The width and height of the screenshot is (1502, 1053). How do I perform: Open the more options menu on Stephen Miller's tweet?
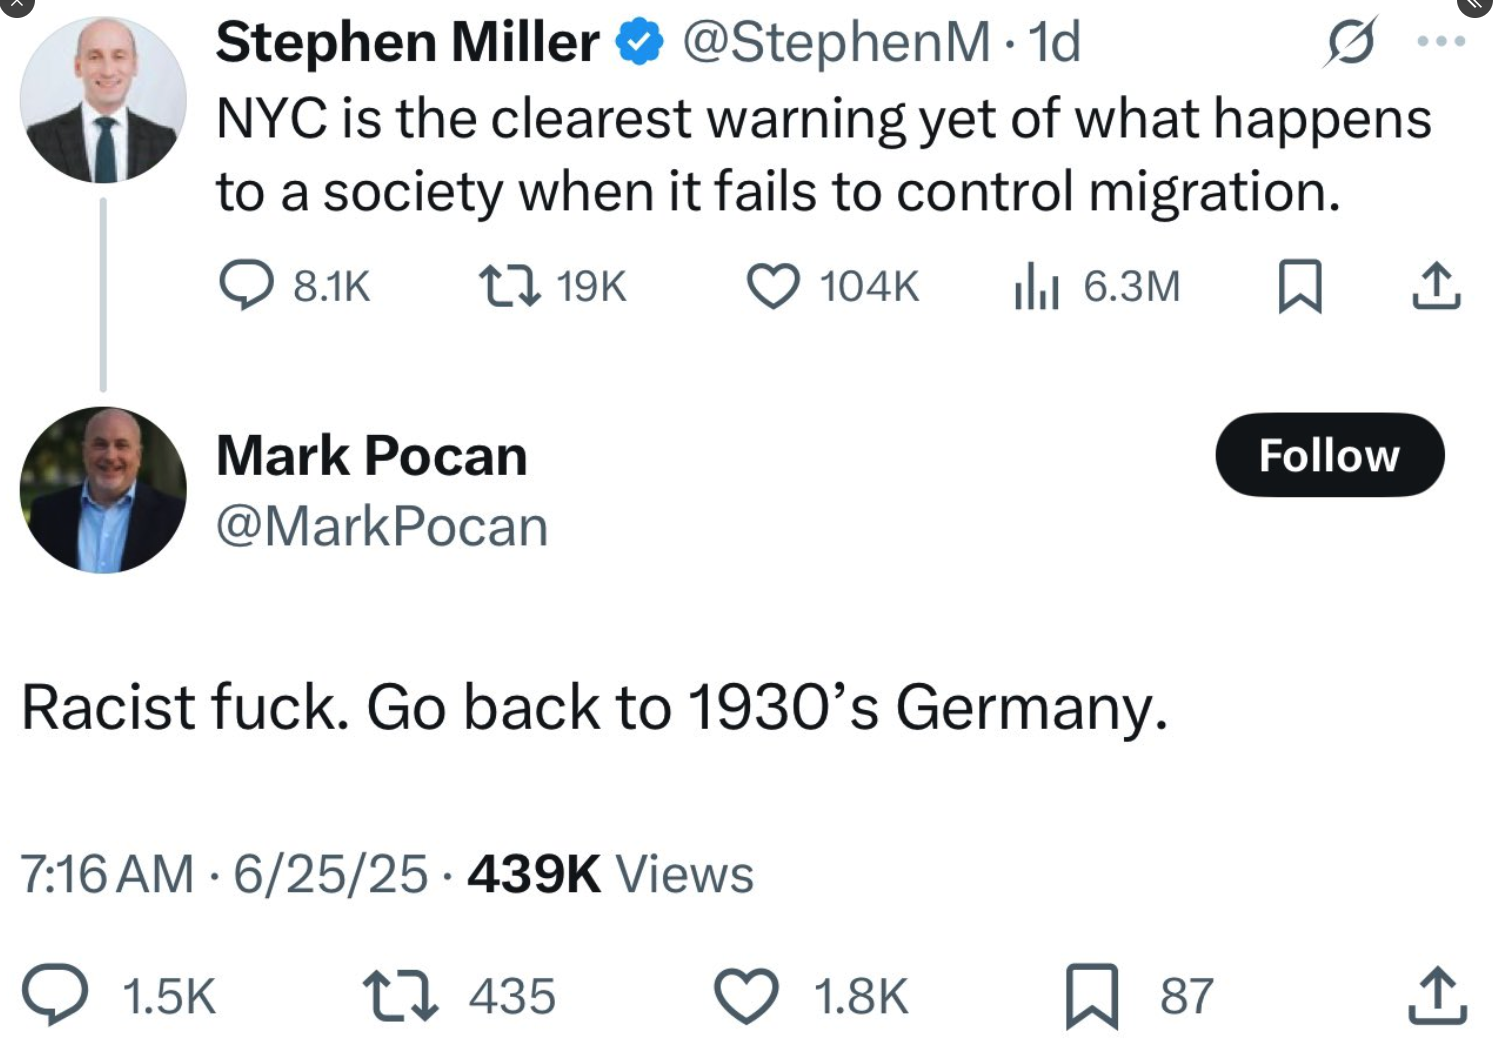[x=1442, y=42]
